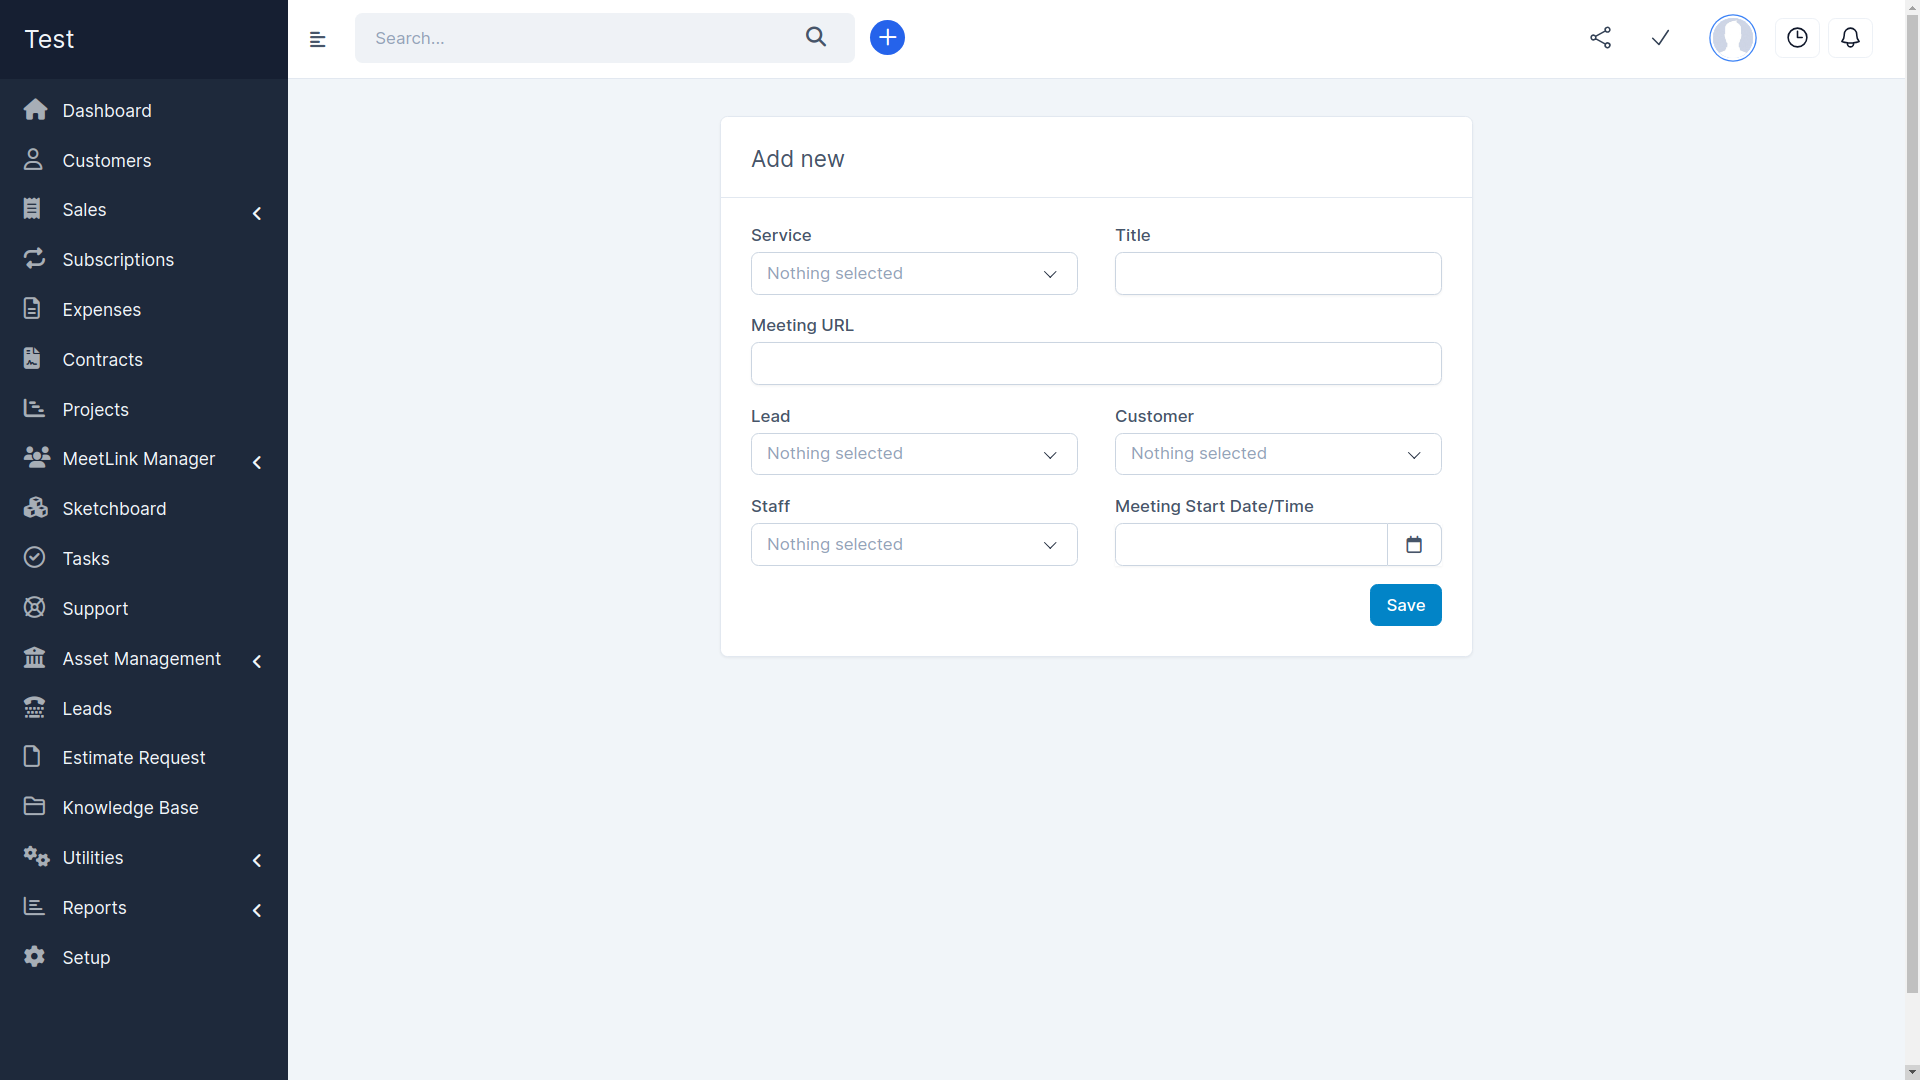The image size is (1920, 1080).
Task: Click the search magnifier icon
Action: click(x=816, y=37)
